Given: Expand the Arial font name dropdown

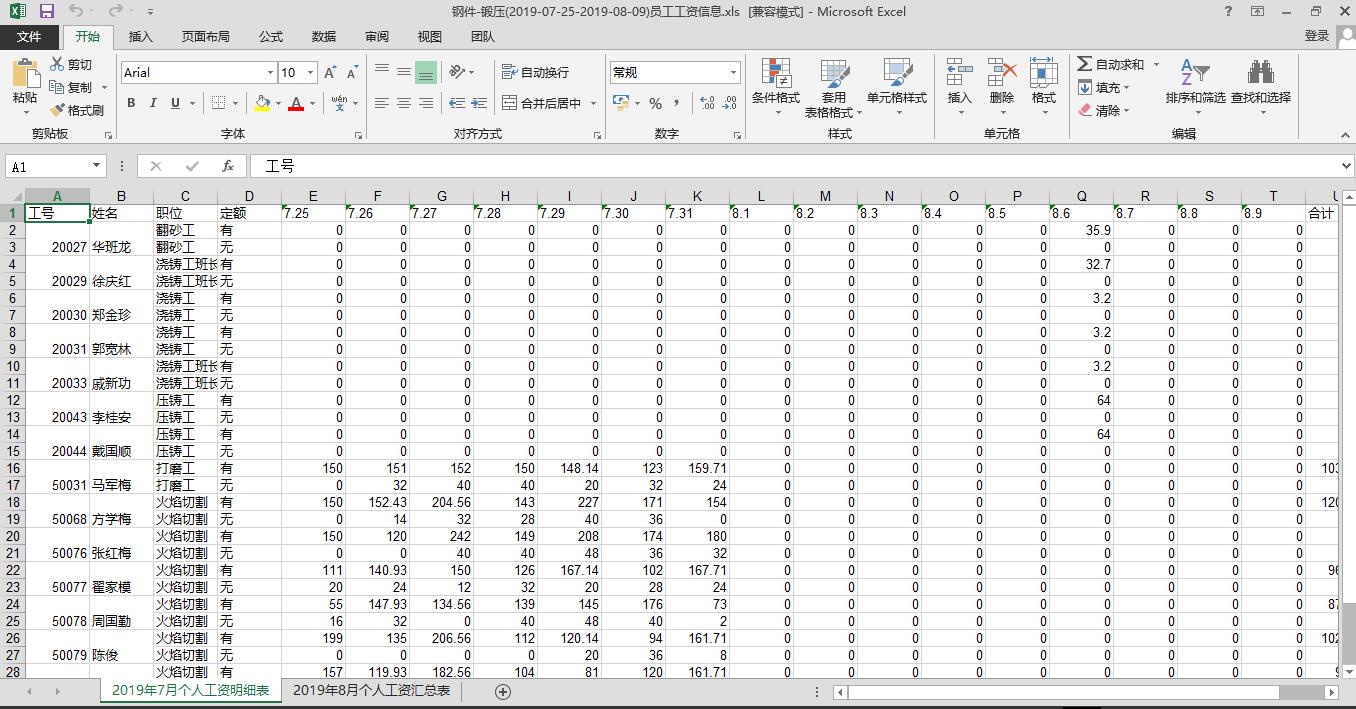Looking at the screenshot, I should [x=270, y=73].
